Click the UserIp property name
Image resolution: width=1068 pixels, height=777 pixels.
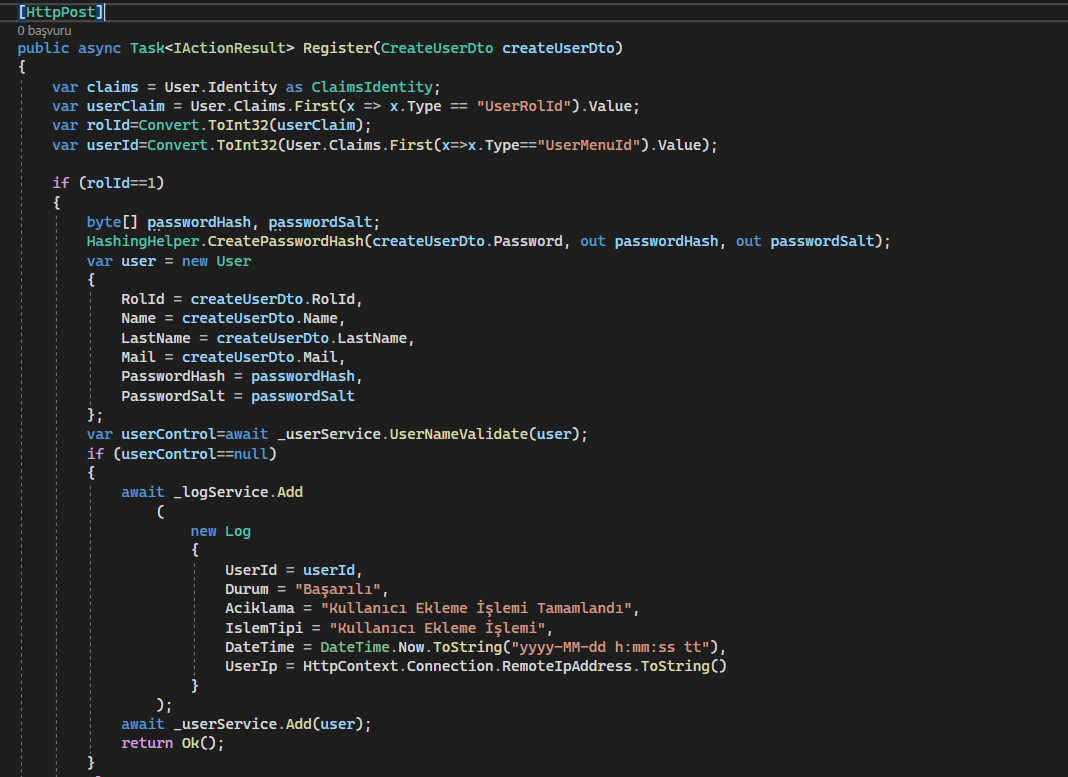(x=251, y=666)
